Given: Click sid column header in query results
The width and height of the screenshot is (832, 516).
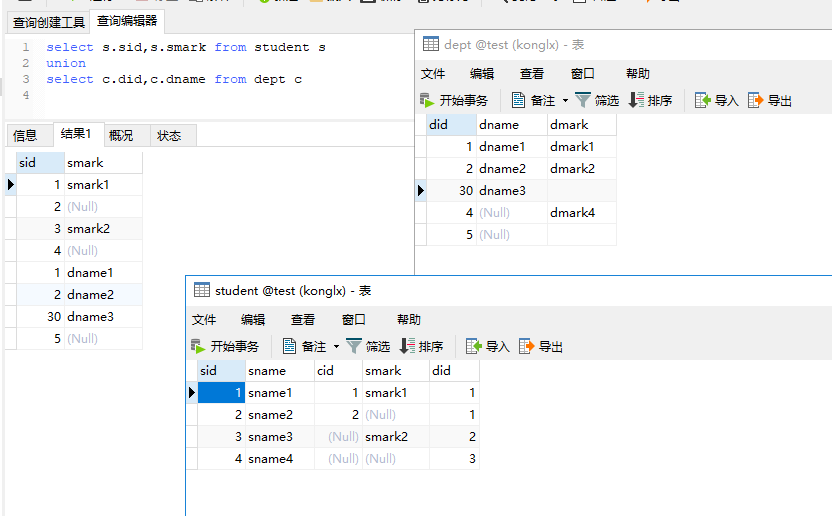Looking at the screenshot, I should [x=40, y=162].
